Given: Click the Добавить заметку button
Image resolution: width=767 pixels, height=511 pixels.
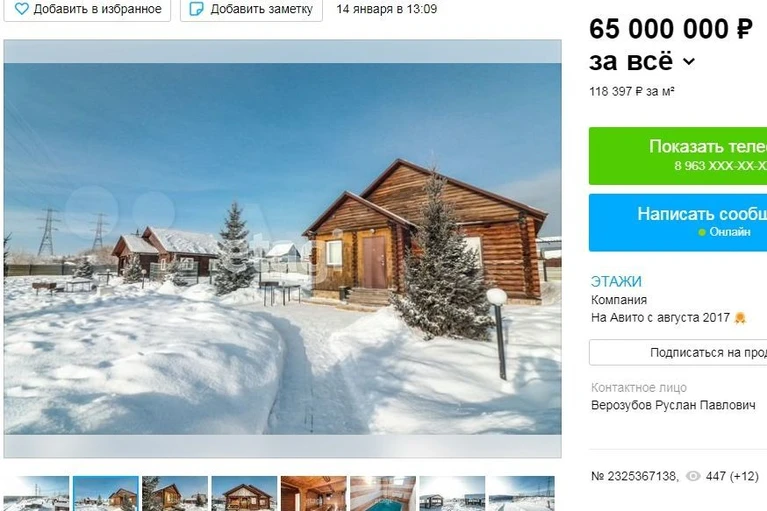Looking at the screenshot, I should pos(251,9).
